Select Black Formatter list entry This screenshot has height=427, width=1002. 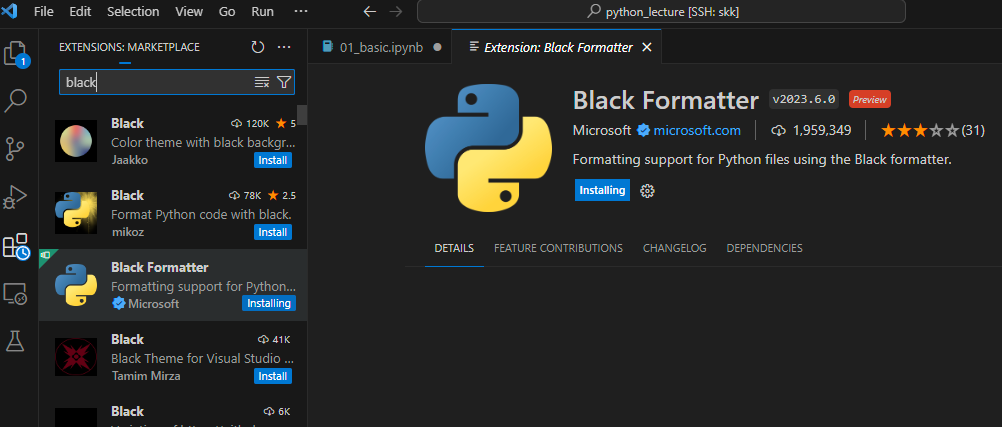pyautogui.click(x=173, y=285)
